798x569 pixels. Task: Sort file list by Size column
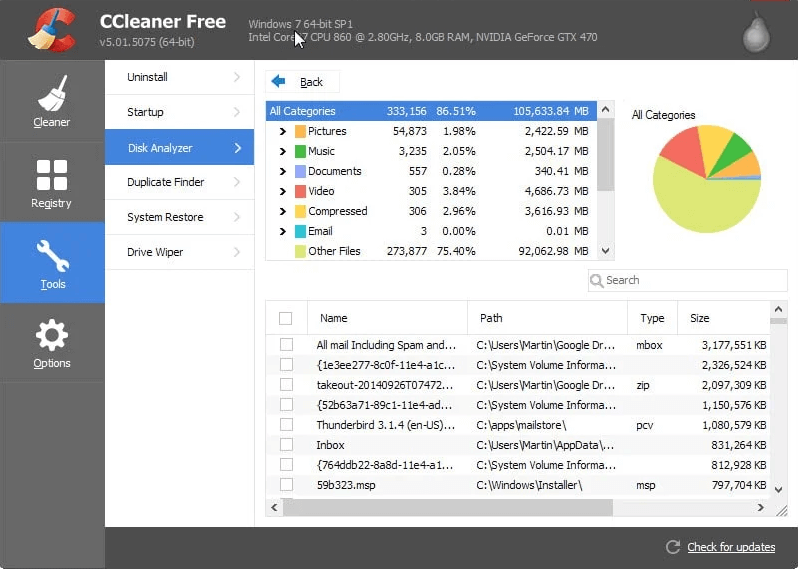click(724, 318)
